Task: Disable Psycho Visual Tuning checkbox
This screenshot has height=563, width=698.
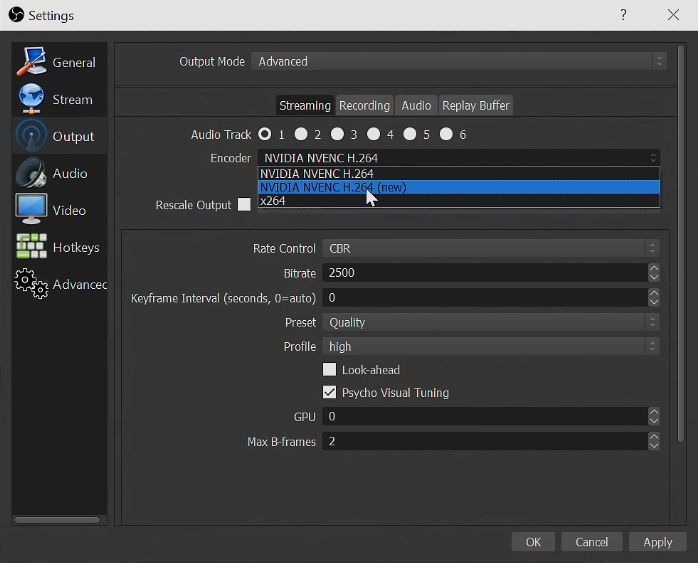Action: (x=329, y=392)
